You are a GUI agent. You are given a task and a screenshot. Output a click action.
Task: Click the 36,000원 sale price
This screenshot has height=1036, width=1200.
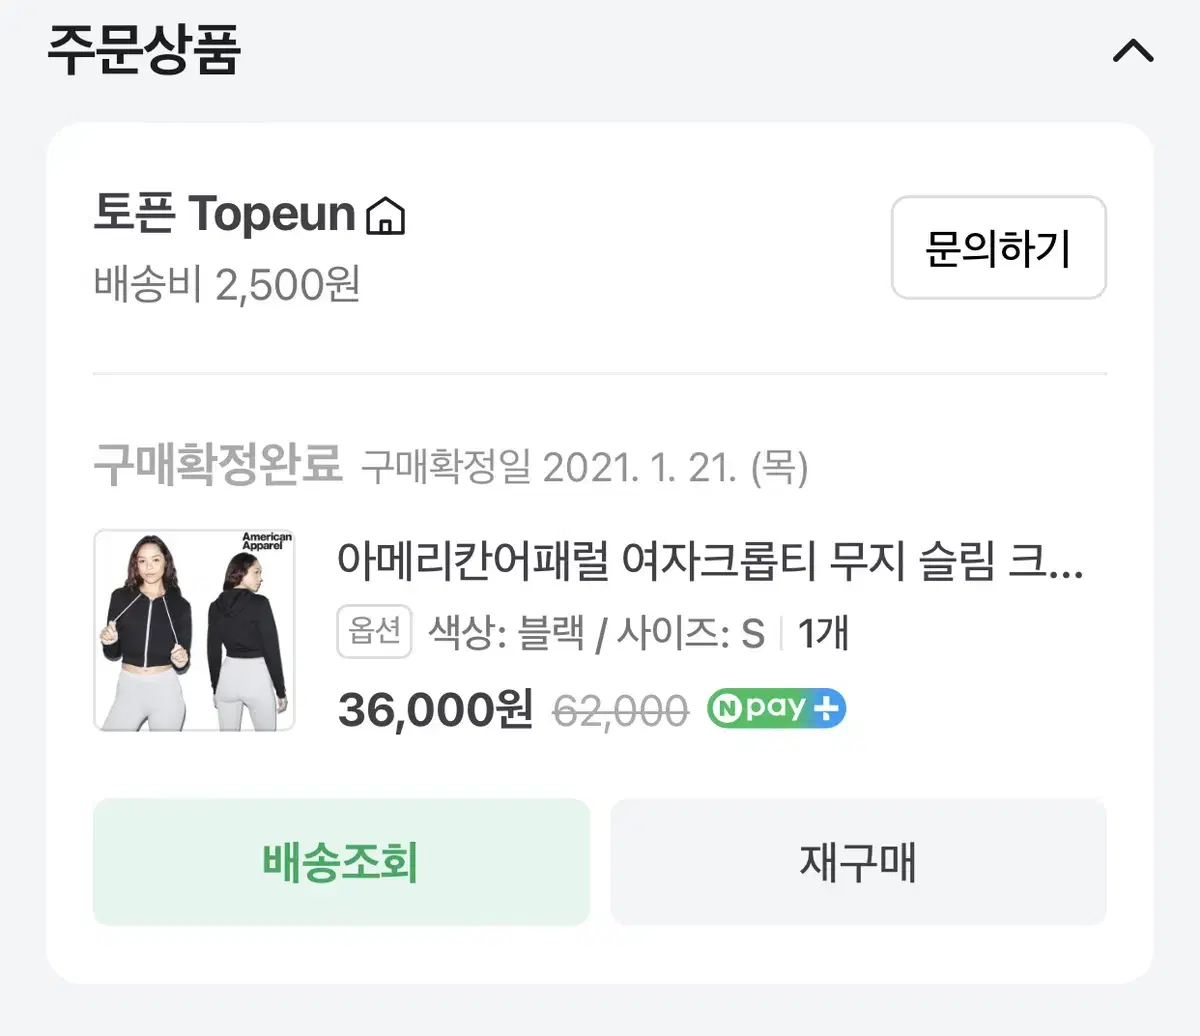point(435,710)
